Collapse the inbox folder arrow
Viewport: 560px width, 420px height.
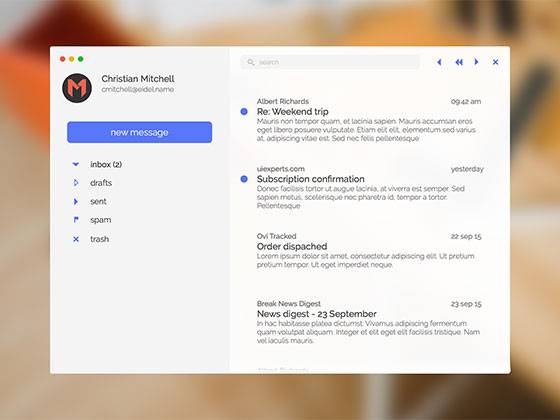pyautogui.click(x=76, y=164)
